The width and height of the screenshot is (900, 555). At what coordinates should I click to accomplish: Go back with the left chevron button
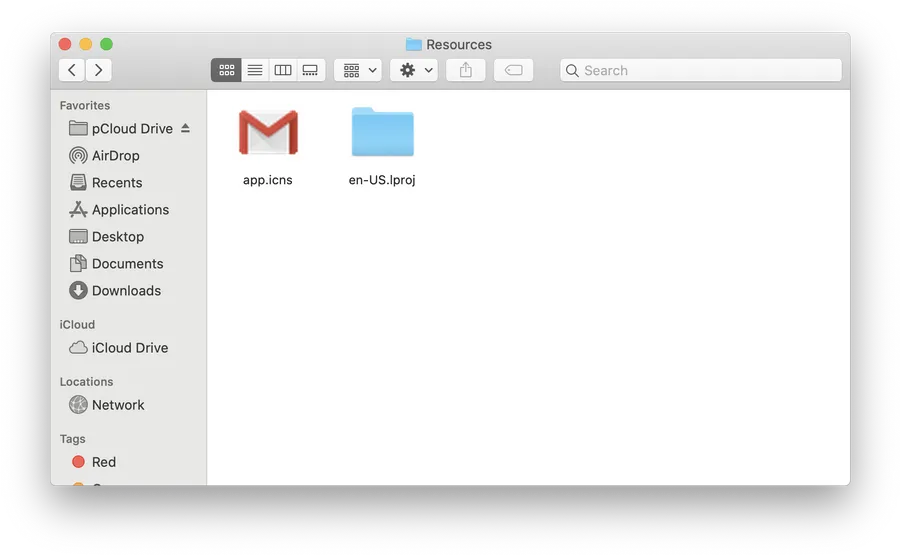point(72,70)
